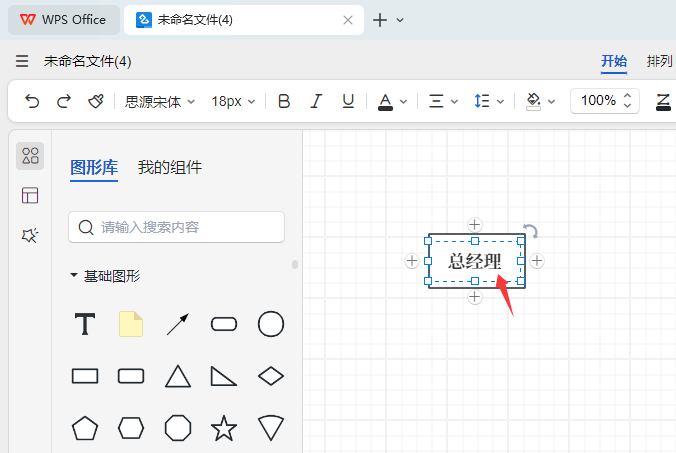
Task: Apply the fill color bucket
Action: click(x=533, y=102)
